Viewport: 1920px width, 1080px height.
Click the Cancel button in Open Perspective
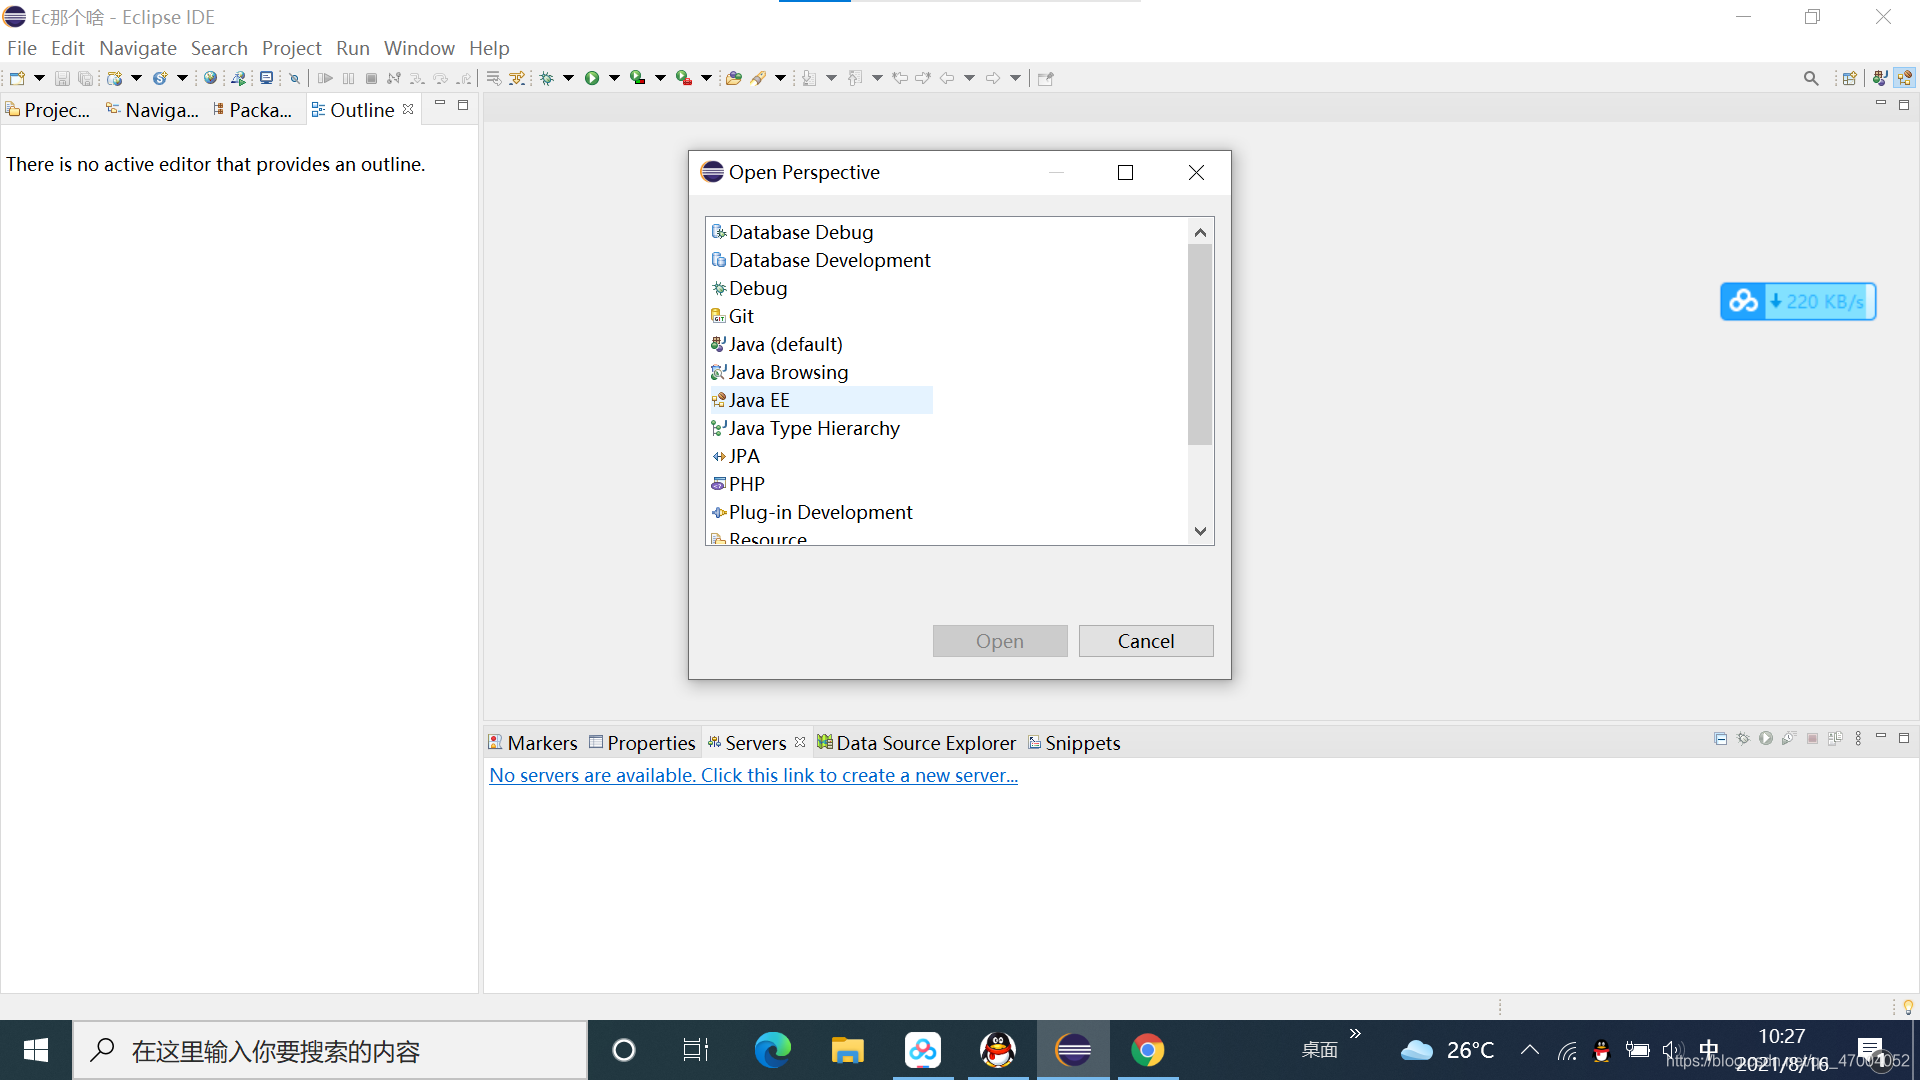click(x=1146, y=641)
